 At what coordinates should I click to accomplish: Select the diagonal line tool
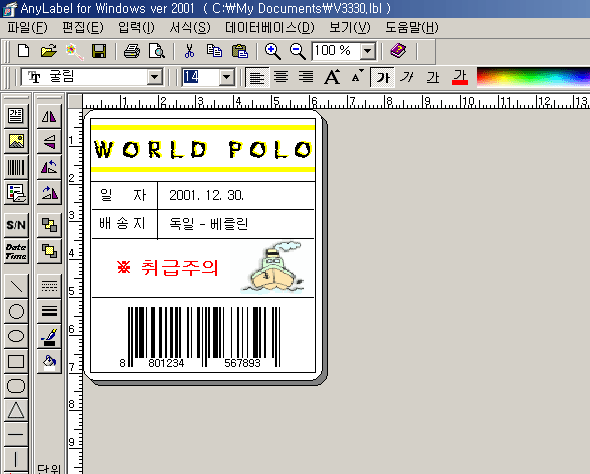tap(16, 287)
